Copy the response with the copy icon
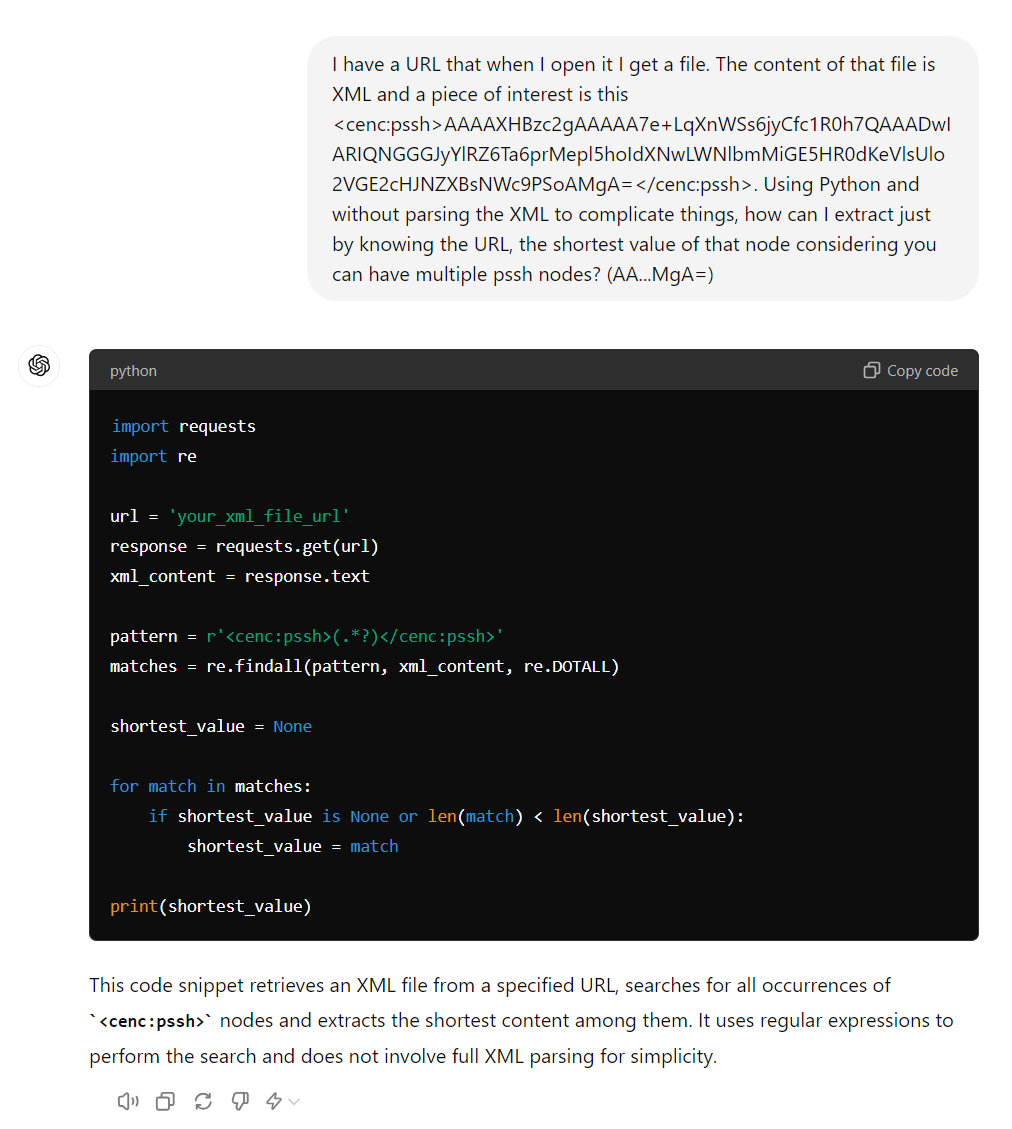This screenshot has height=1129, width=1012. (165, 1101)
